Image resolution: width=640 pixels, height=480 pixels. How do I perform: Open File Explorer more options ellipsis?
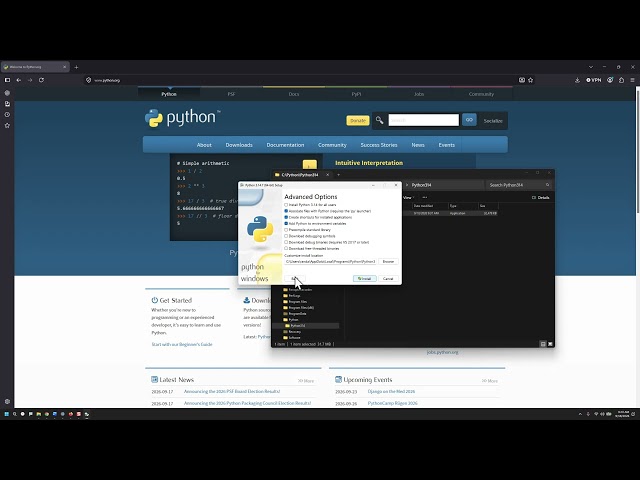[424, 198]
